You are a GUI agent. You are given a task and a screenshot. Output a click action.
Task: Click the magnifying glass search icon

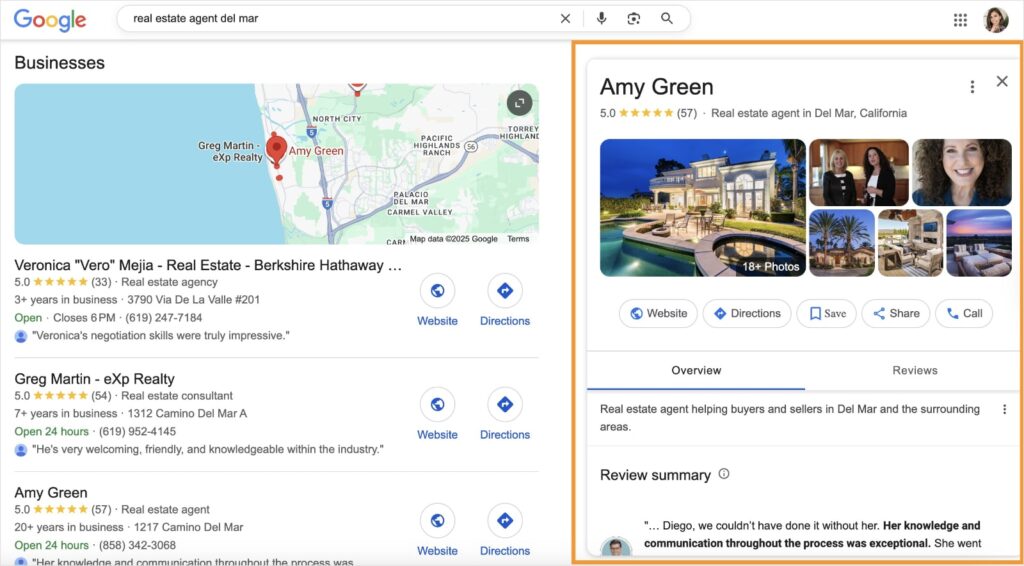pos(667,18)
